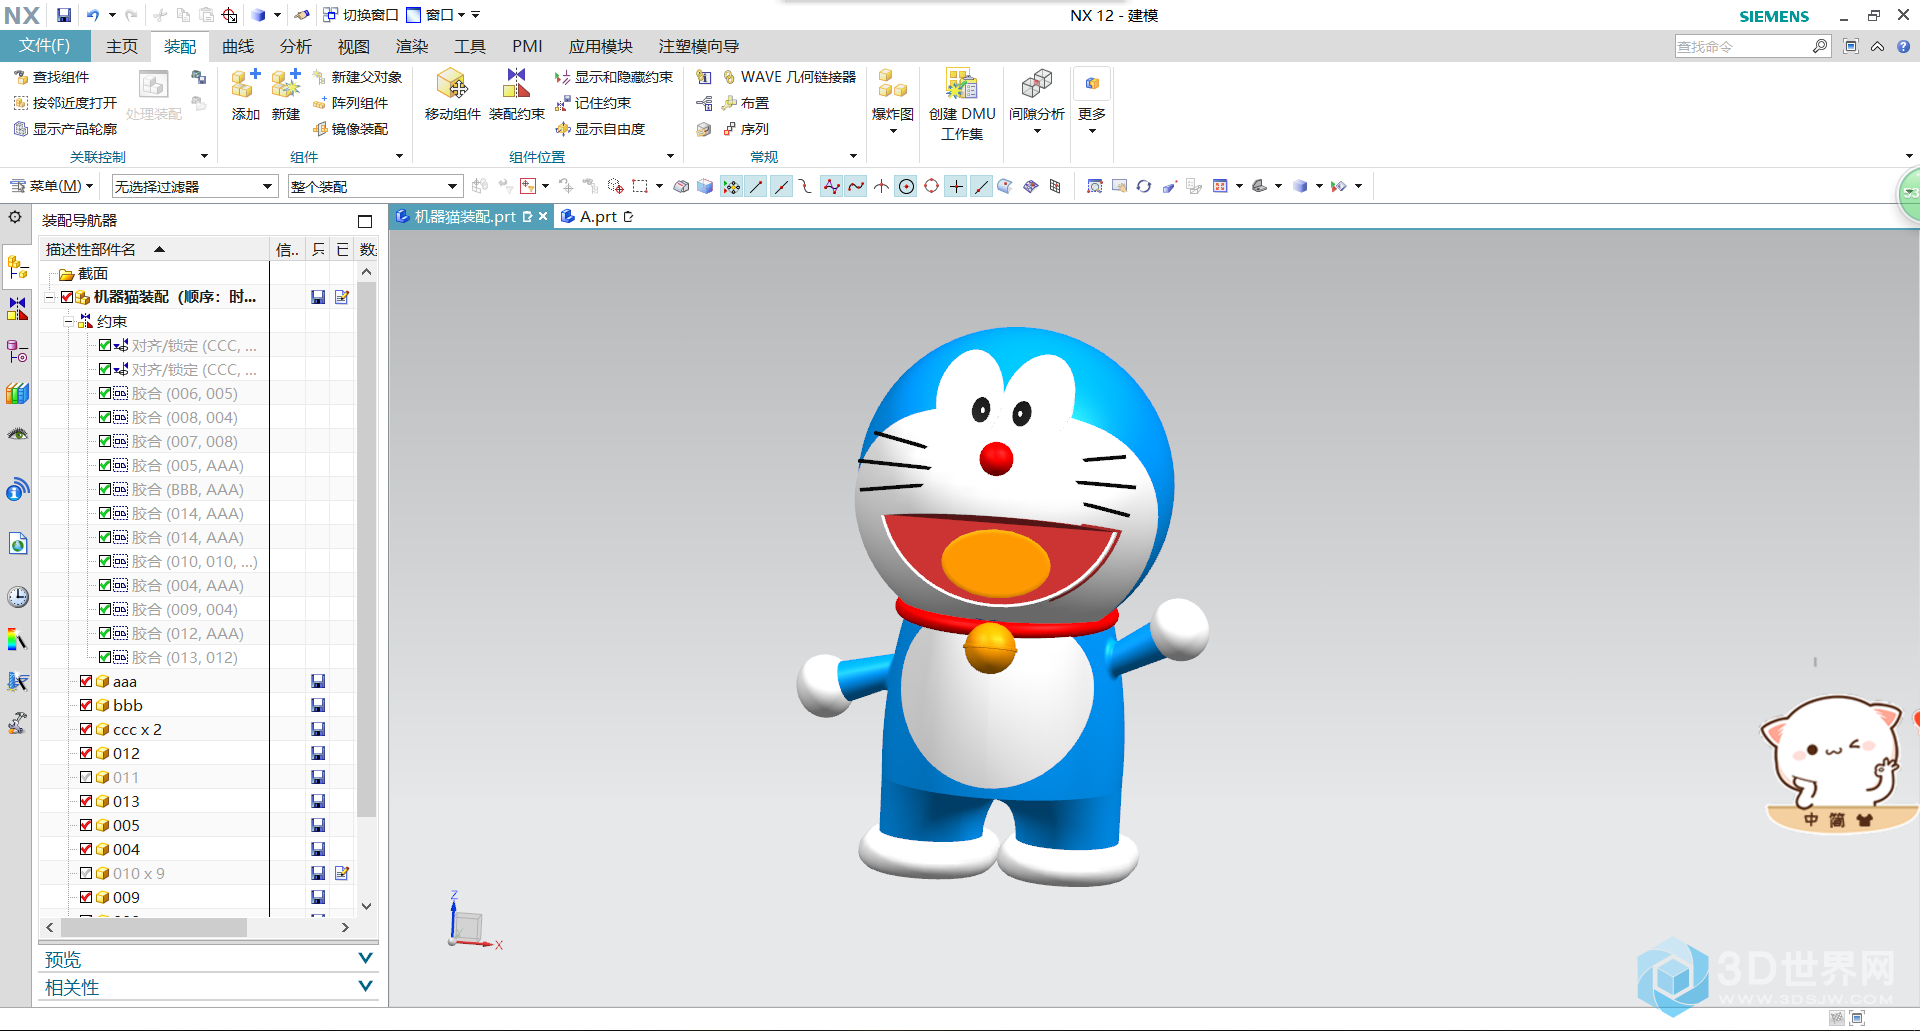This screenshot has width=1920, height=1031.
Task: Toggle checkbox for component 013
Action: (x=86, y=801)
